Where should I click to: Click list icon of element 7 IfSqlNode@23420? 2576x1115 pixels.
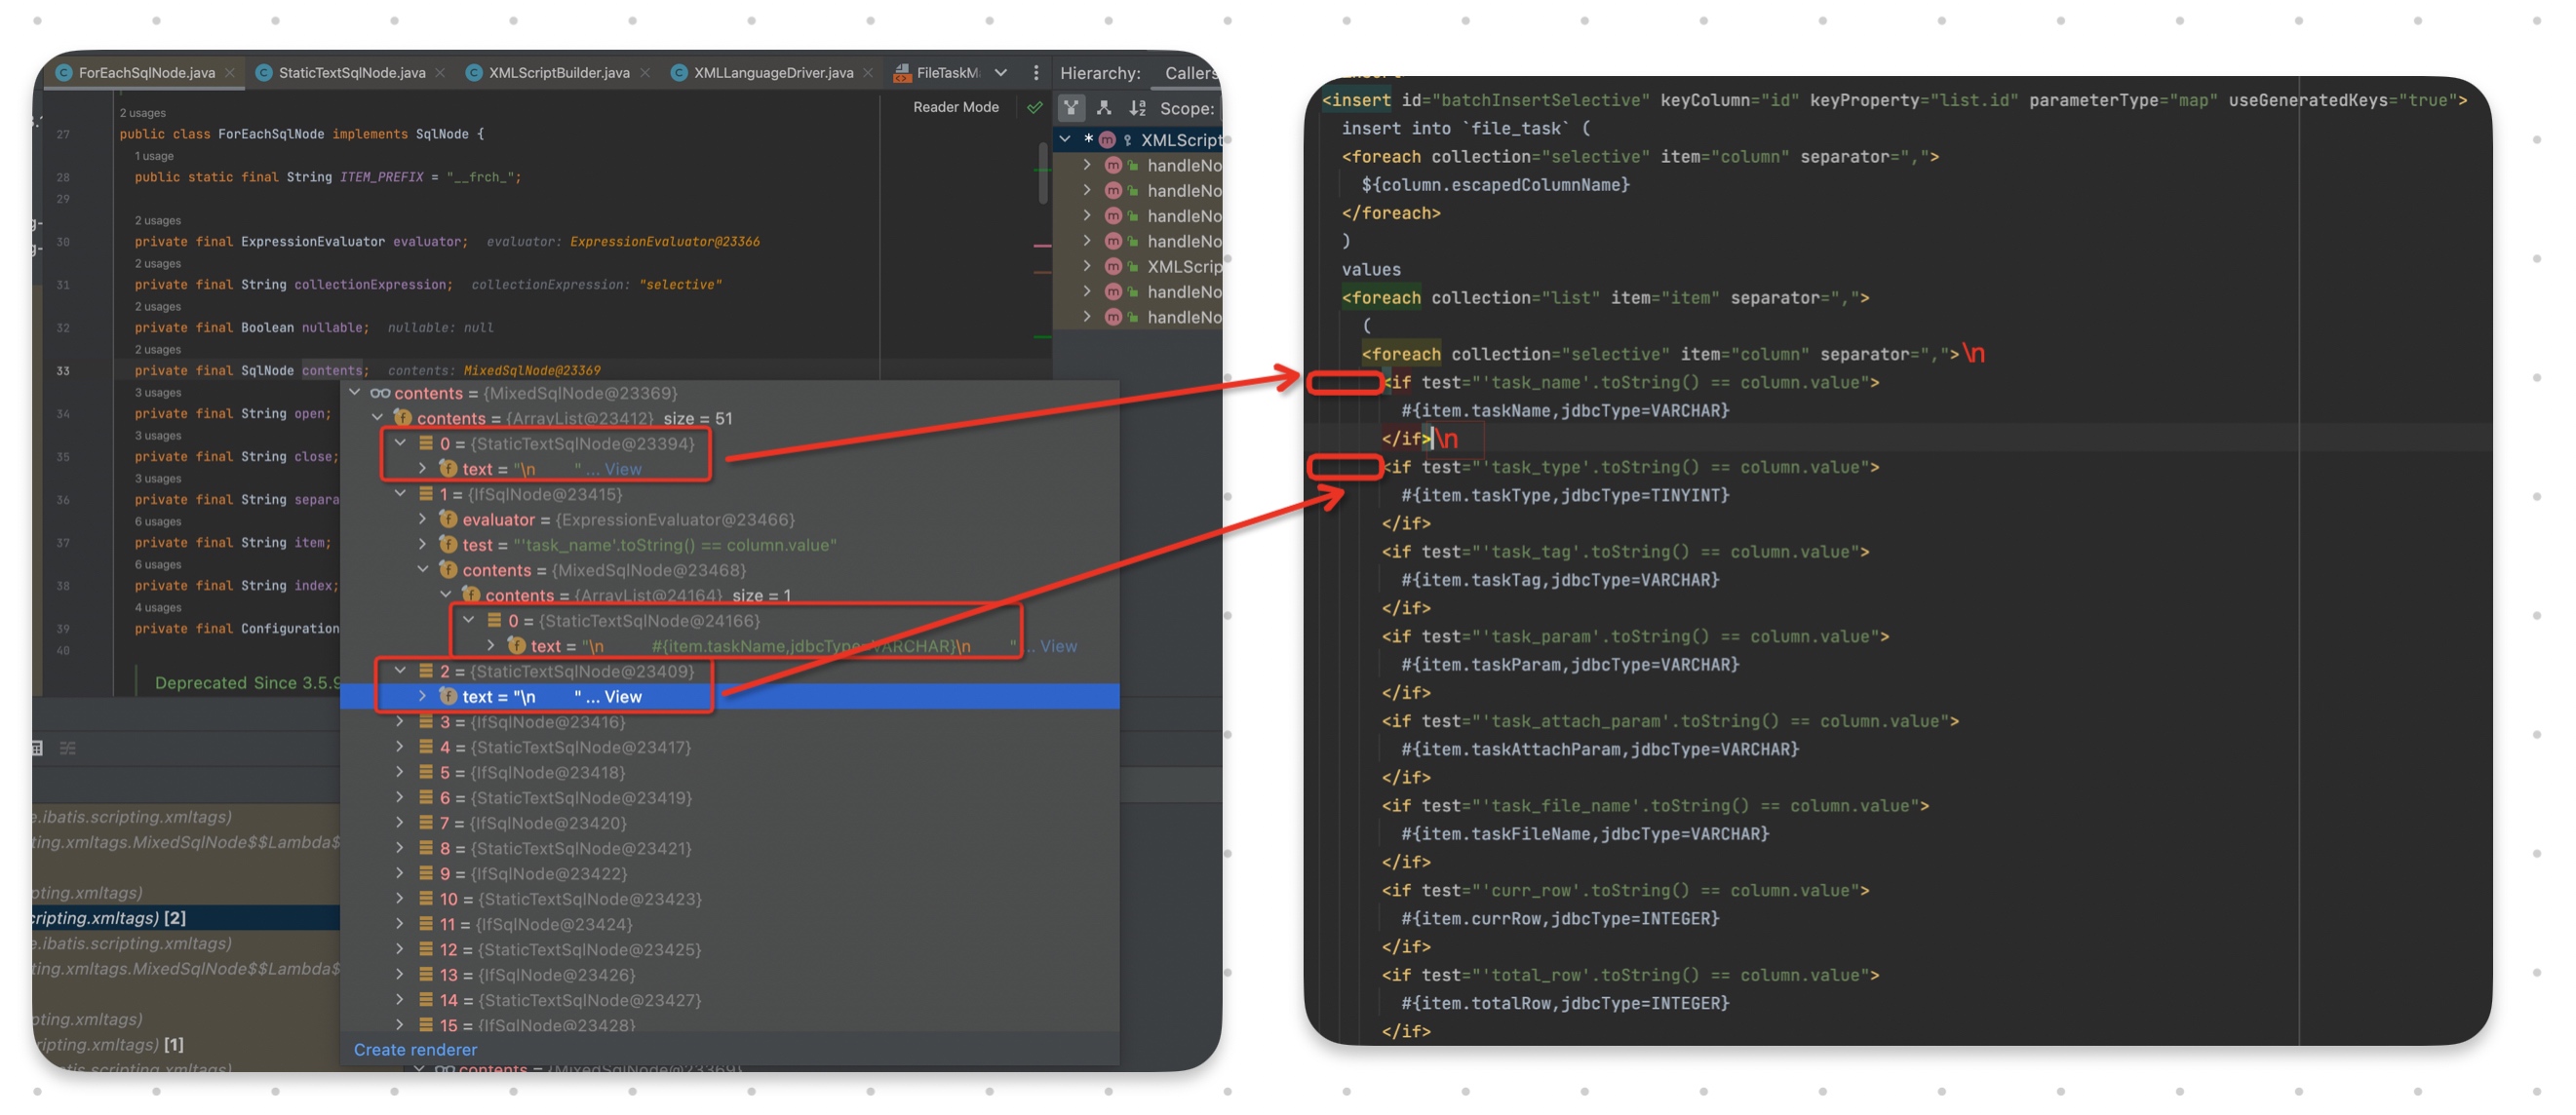pos(426,823)
